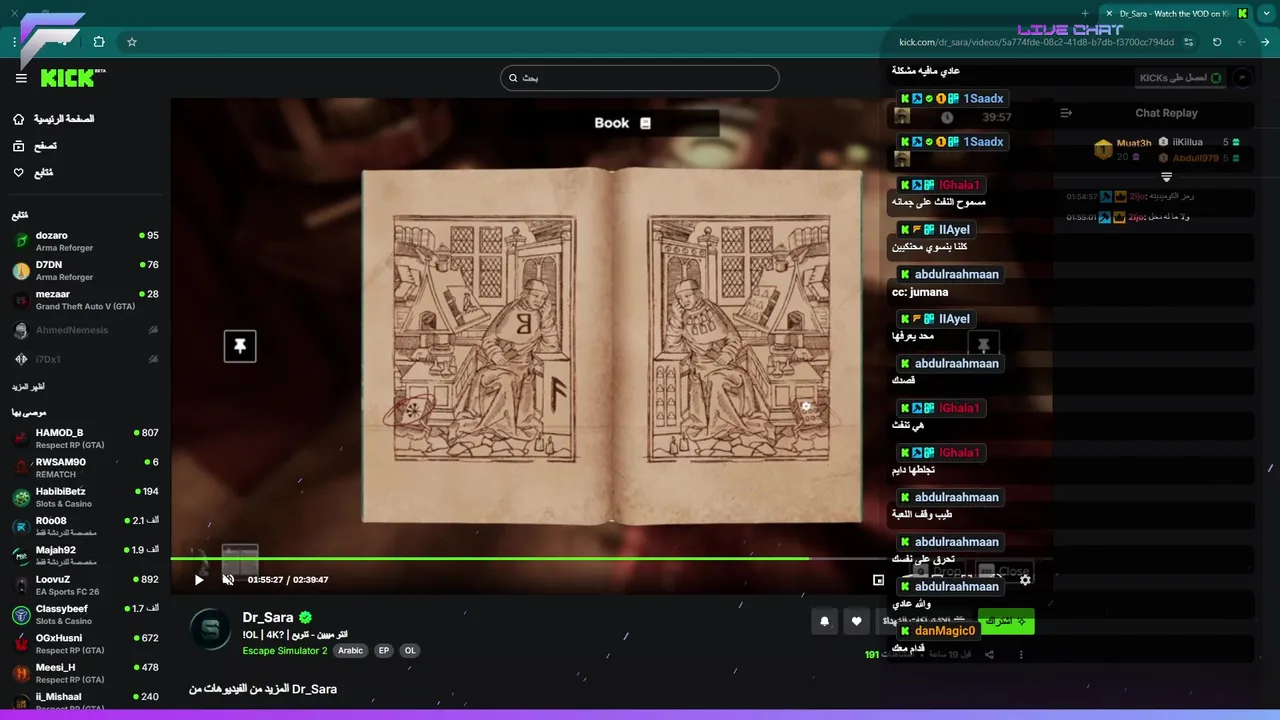The width and height of the screenshot is (1280, 720).
Task: Expand gift leaderboard chevron under Muat3h
Action: [1166, 177]
